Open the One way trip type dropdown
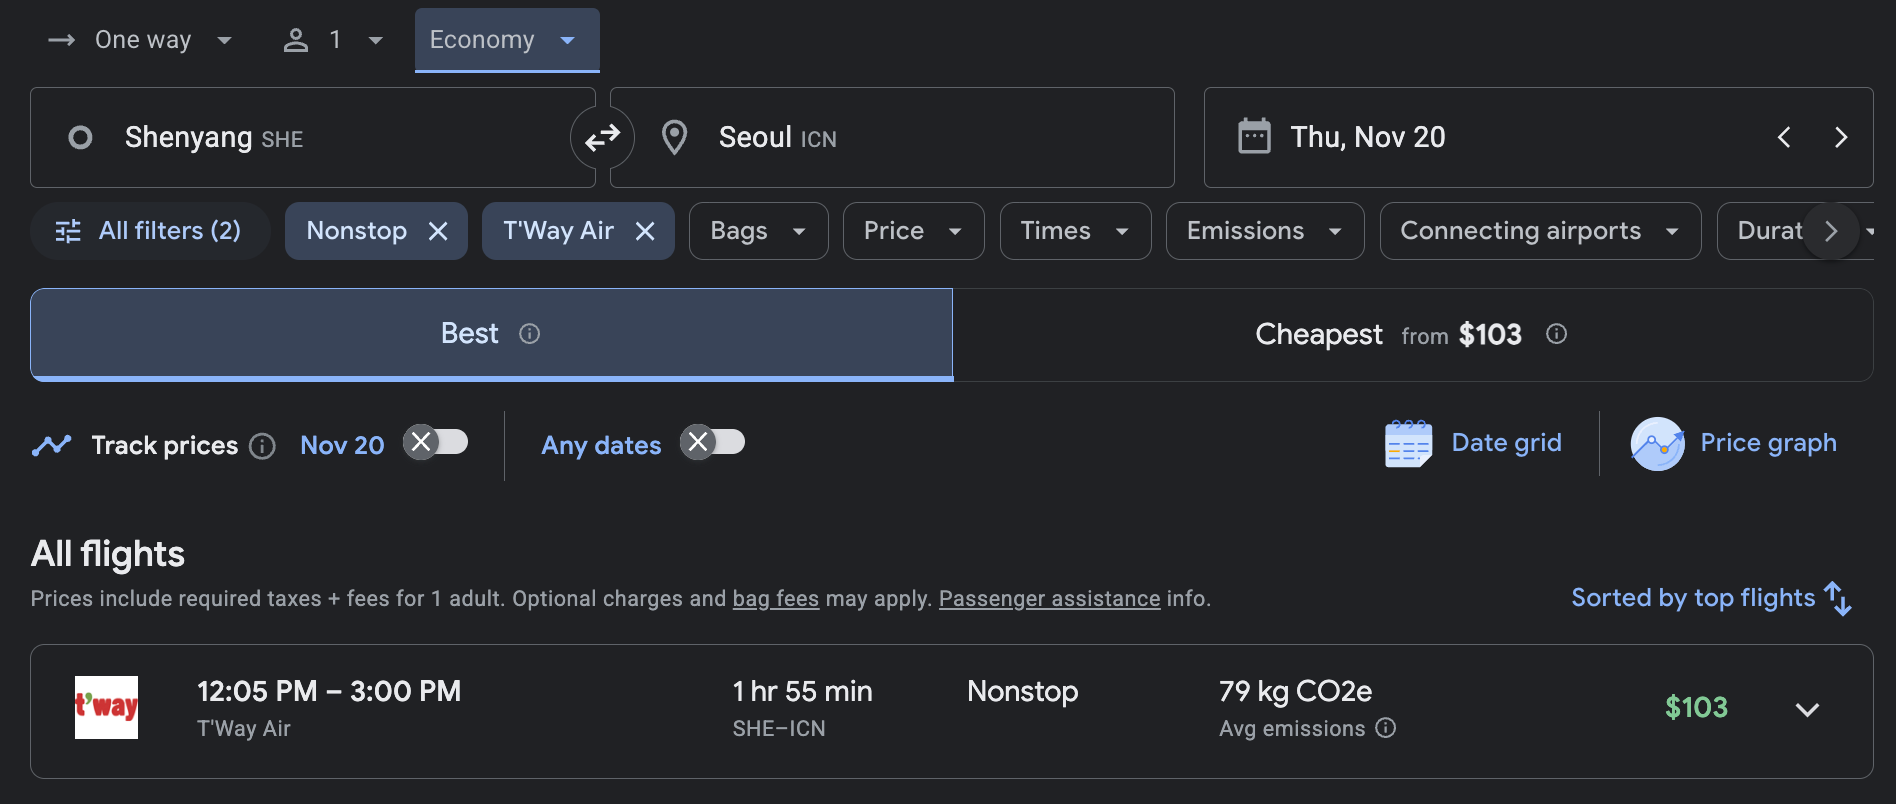 pos(142,40)
